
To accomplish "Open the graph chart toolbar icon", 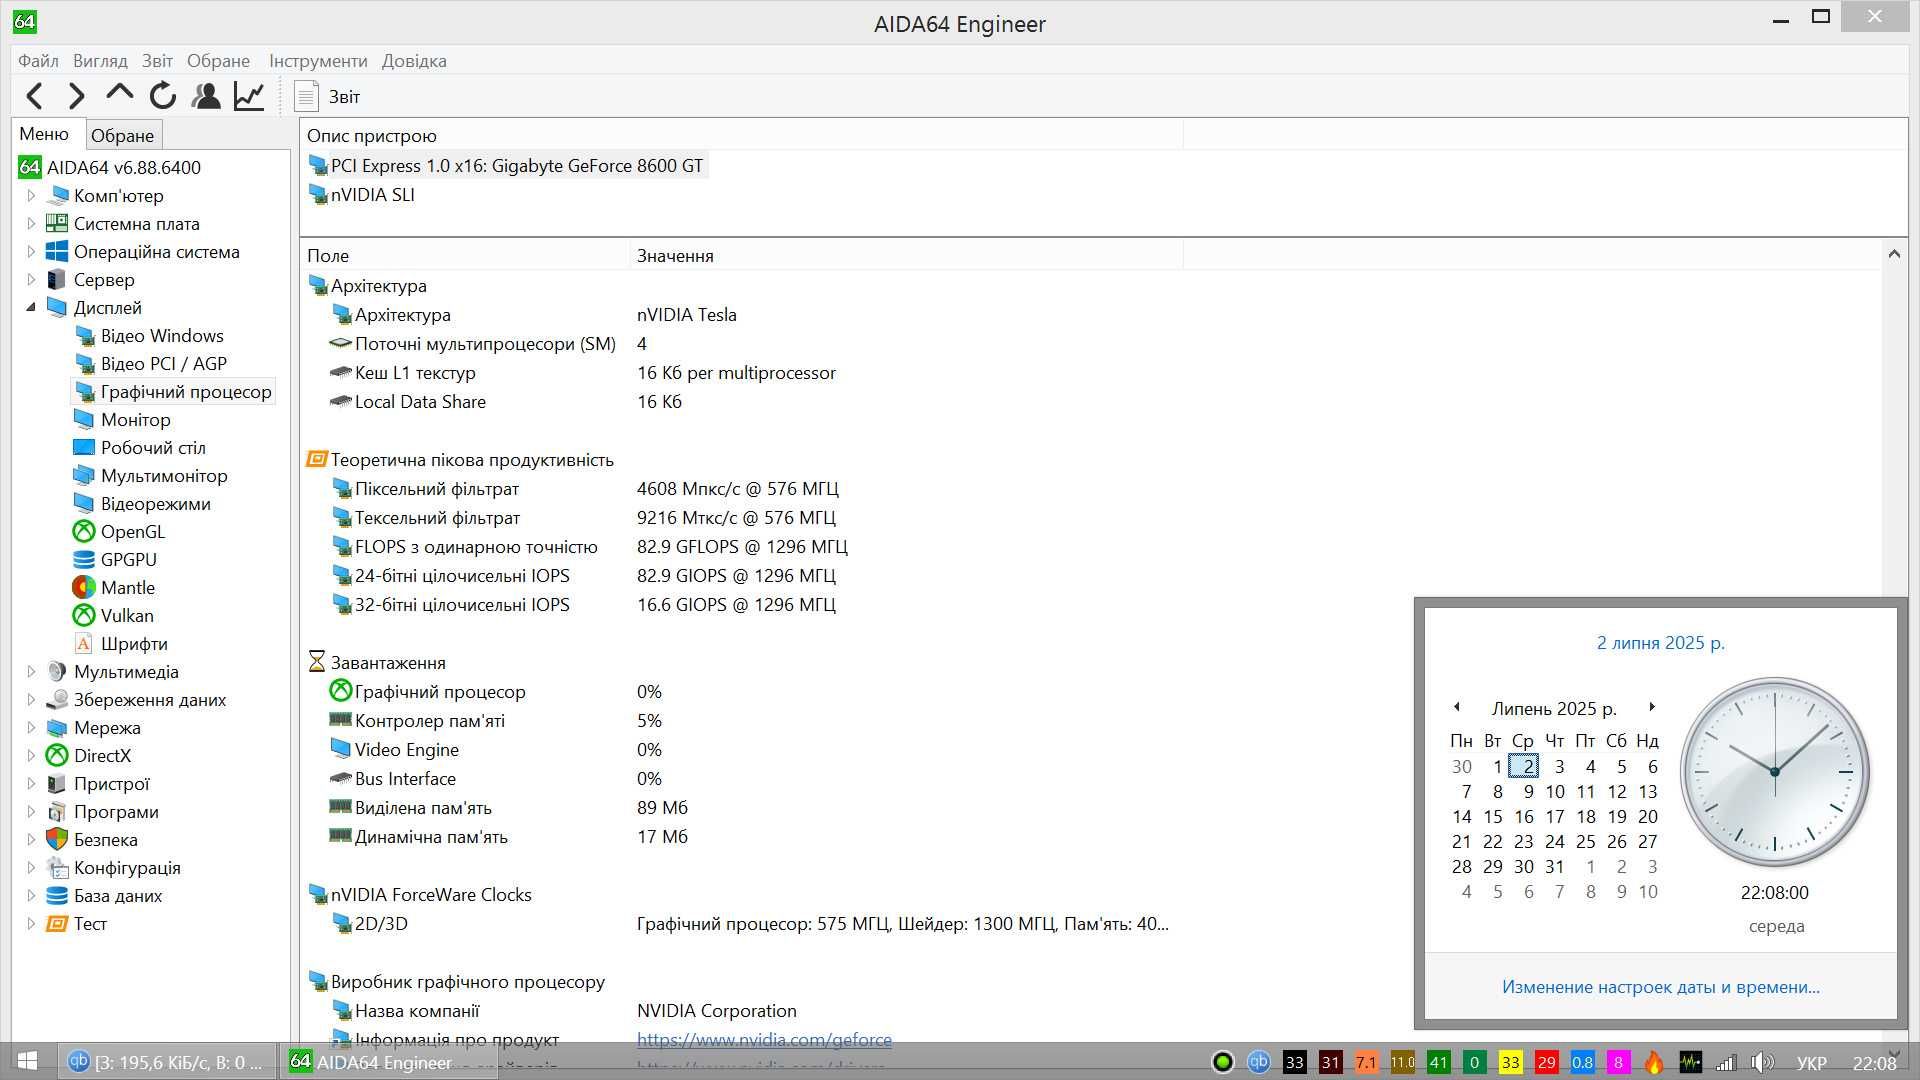I will pyautogui.click(x=249, y=96).
